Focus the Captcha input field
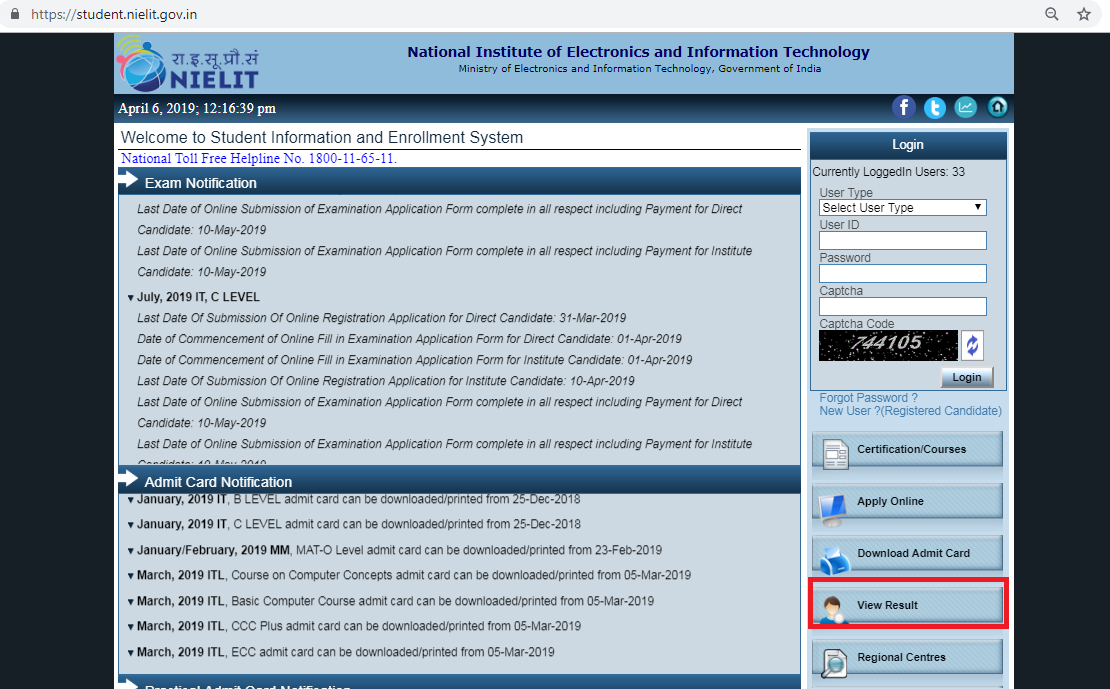This screenshot has height=689, width=1110. [903, 306]
